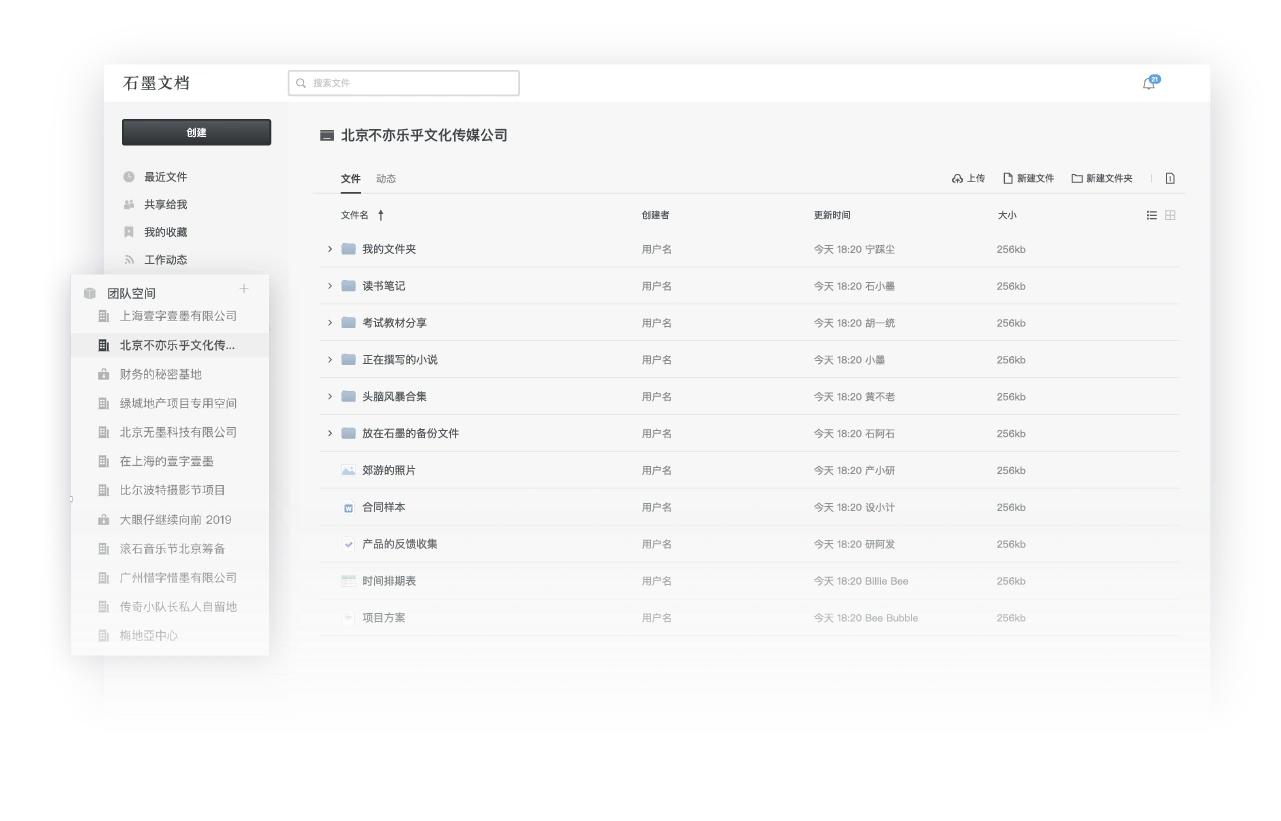Expand the 我的文件夹 folder

tap(330, 249)
